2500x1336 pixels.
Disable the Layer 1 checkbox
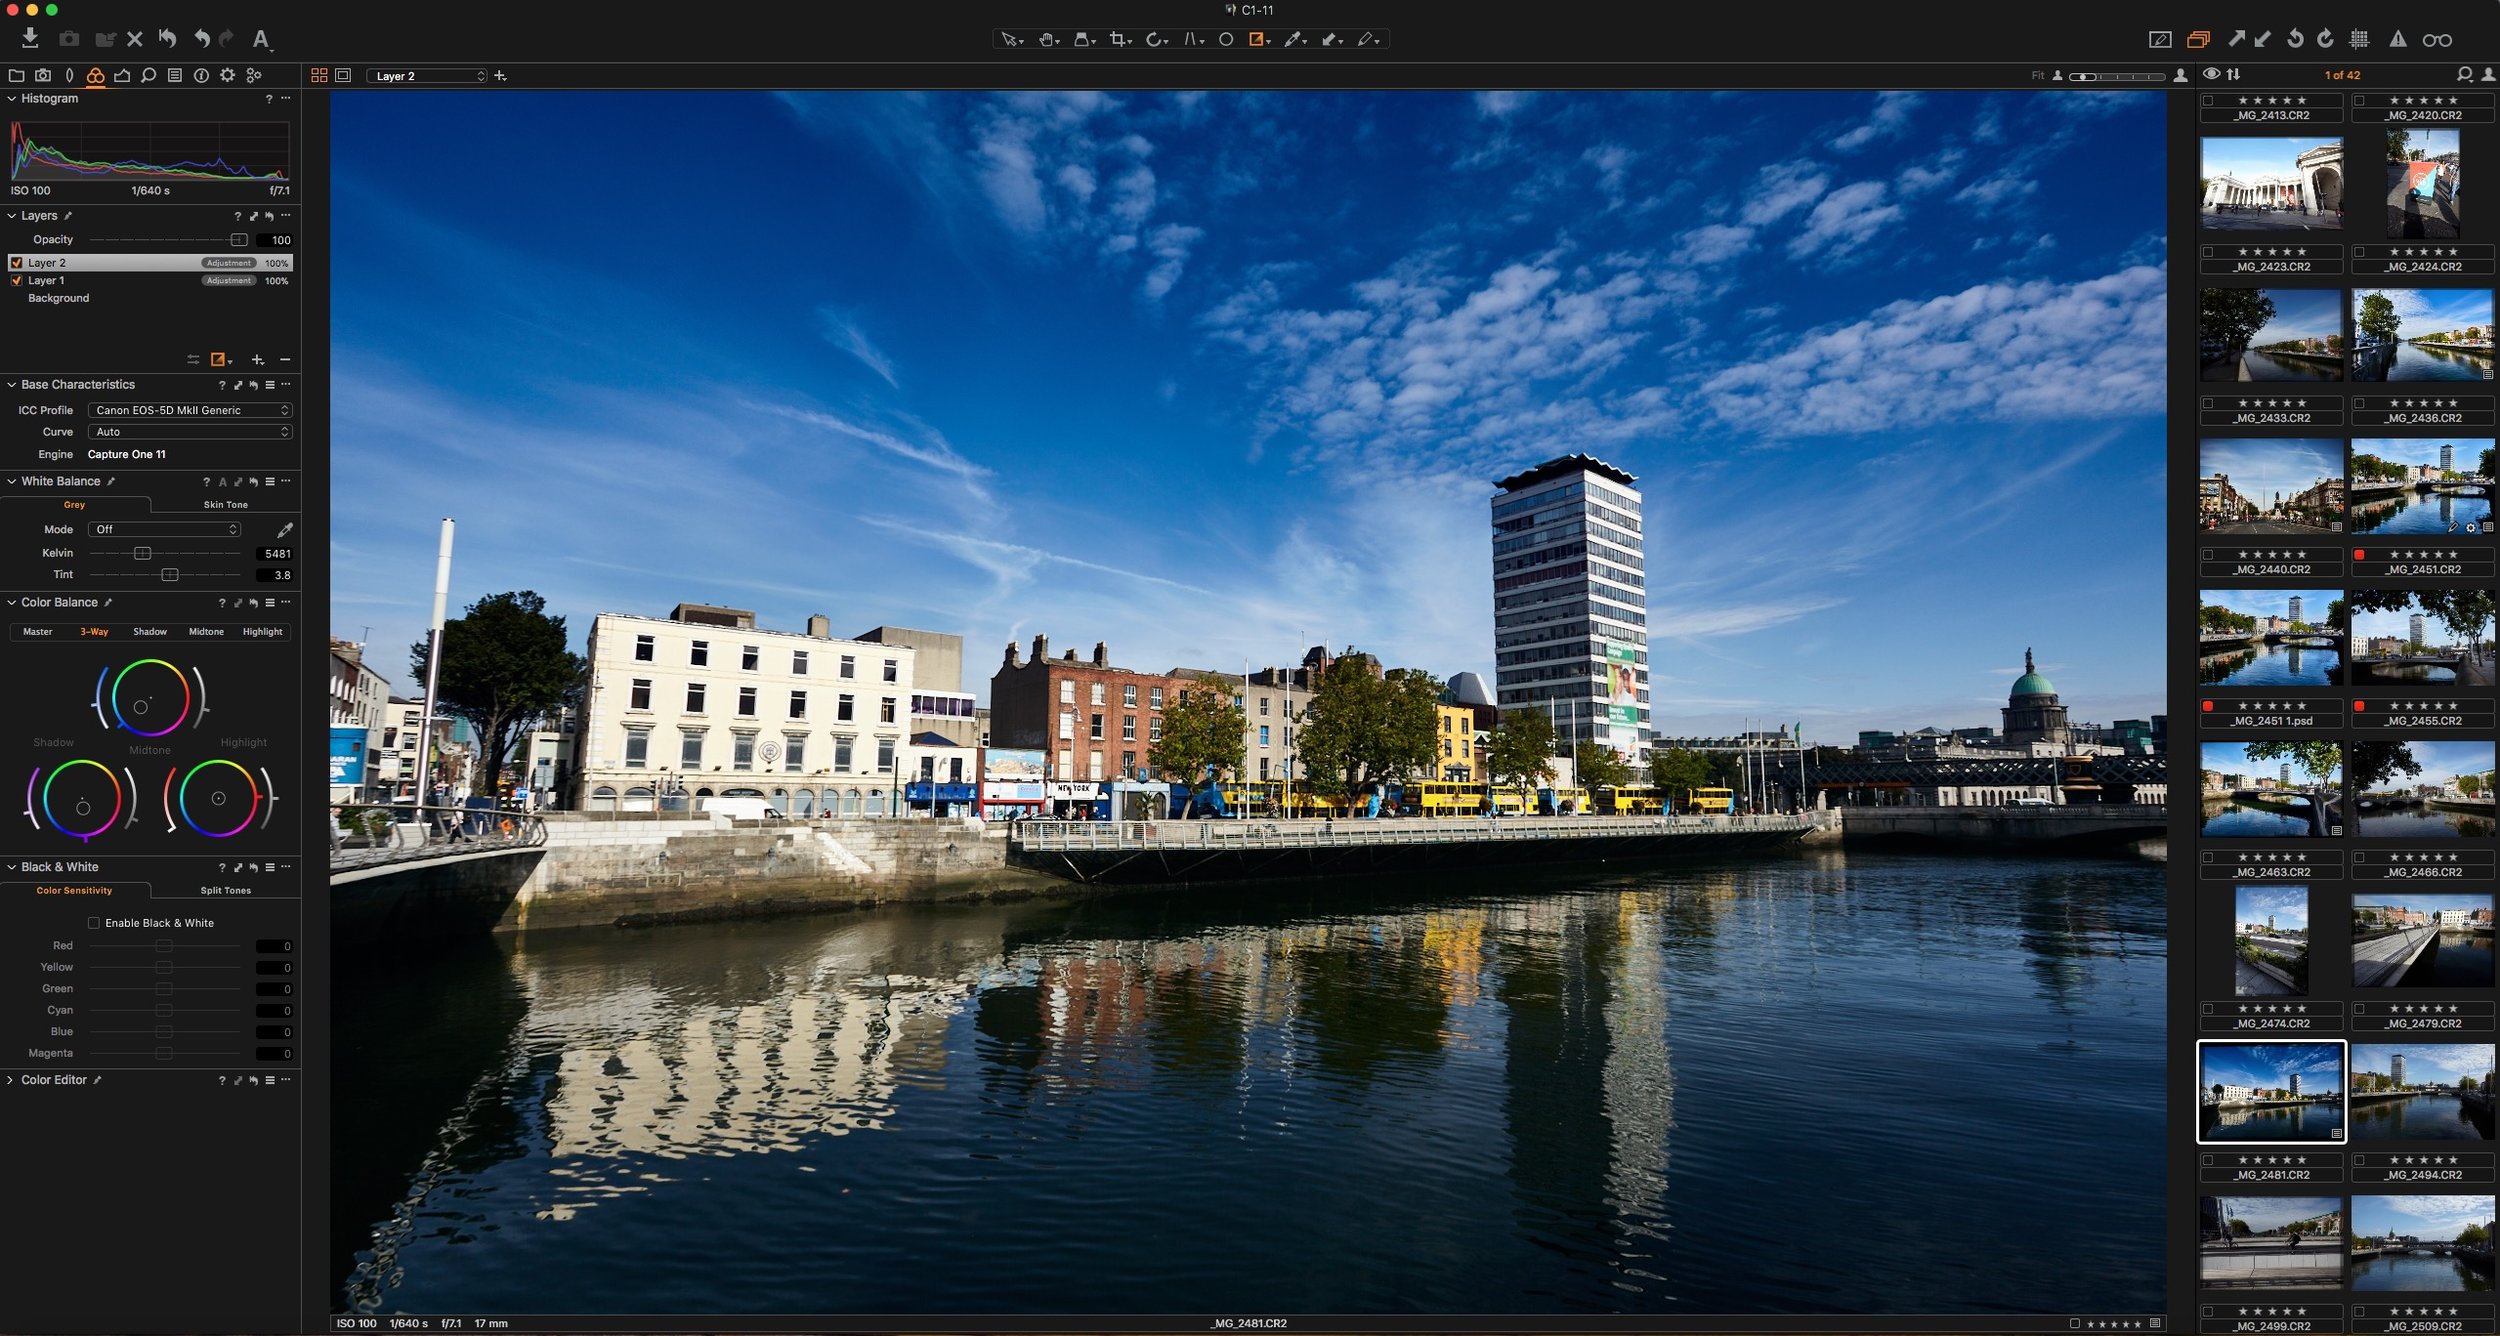click(16, 281)
